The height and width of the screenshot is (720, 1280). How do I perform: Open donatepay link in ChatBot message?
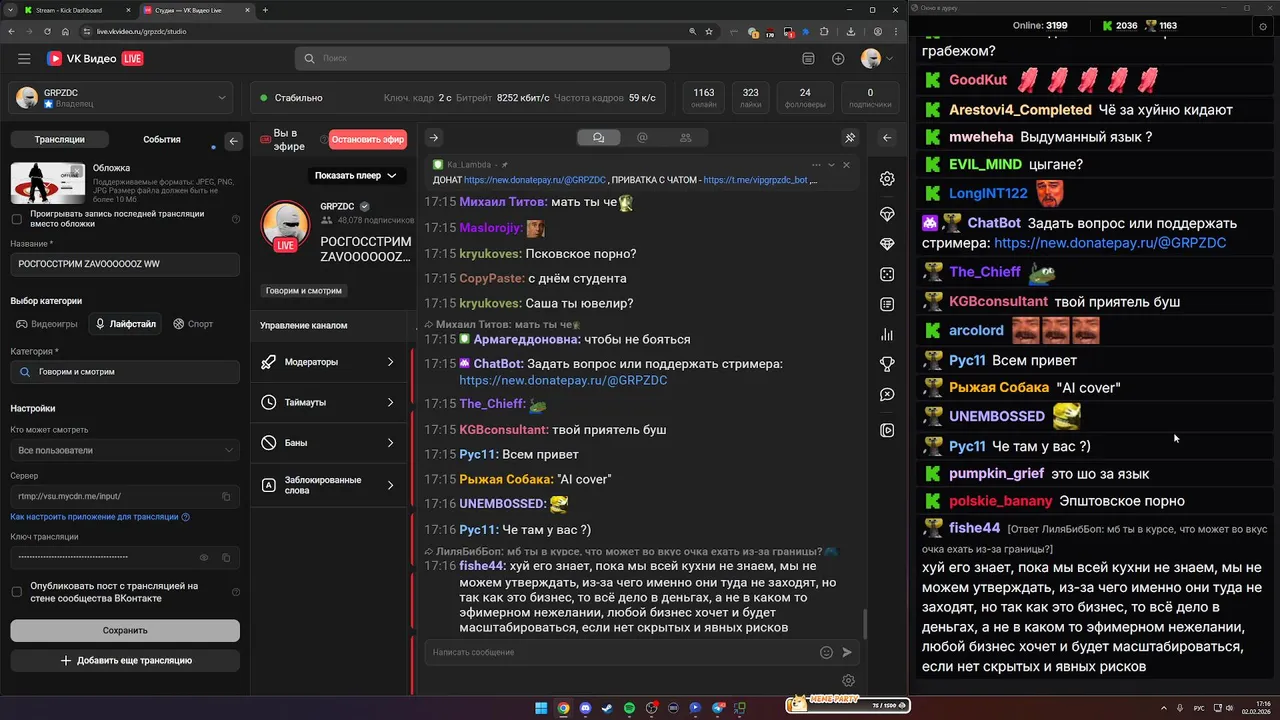(x=563, y=381)
